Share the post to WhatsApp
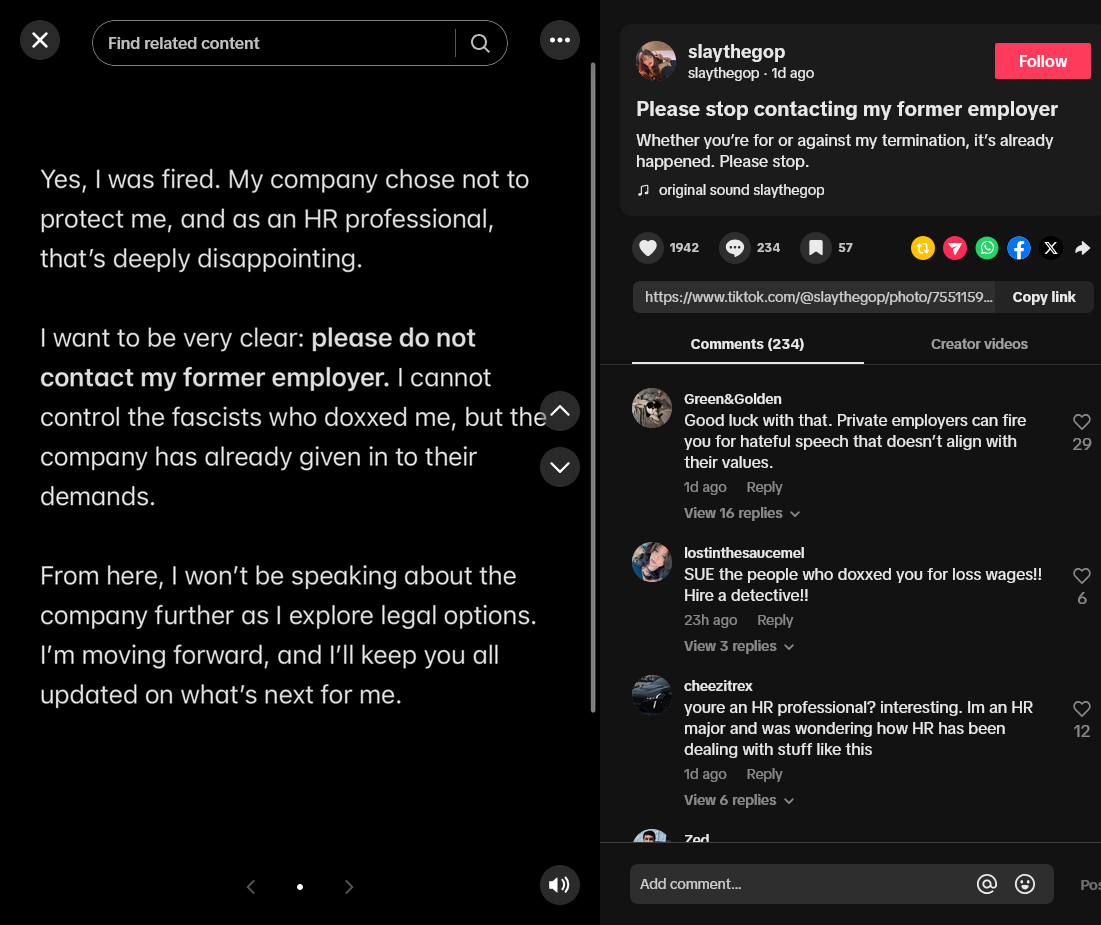 click(x=987, y=248)
